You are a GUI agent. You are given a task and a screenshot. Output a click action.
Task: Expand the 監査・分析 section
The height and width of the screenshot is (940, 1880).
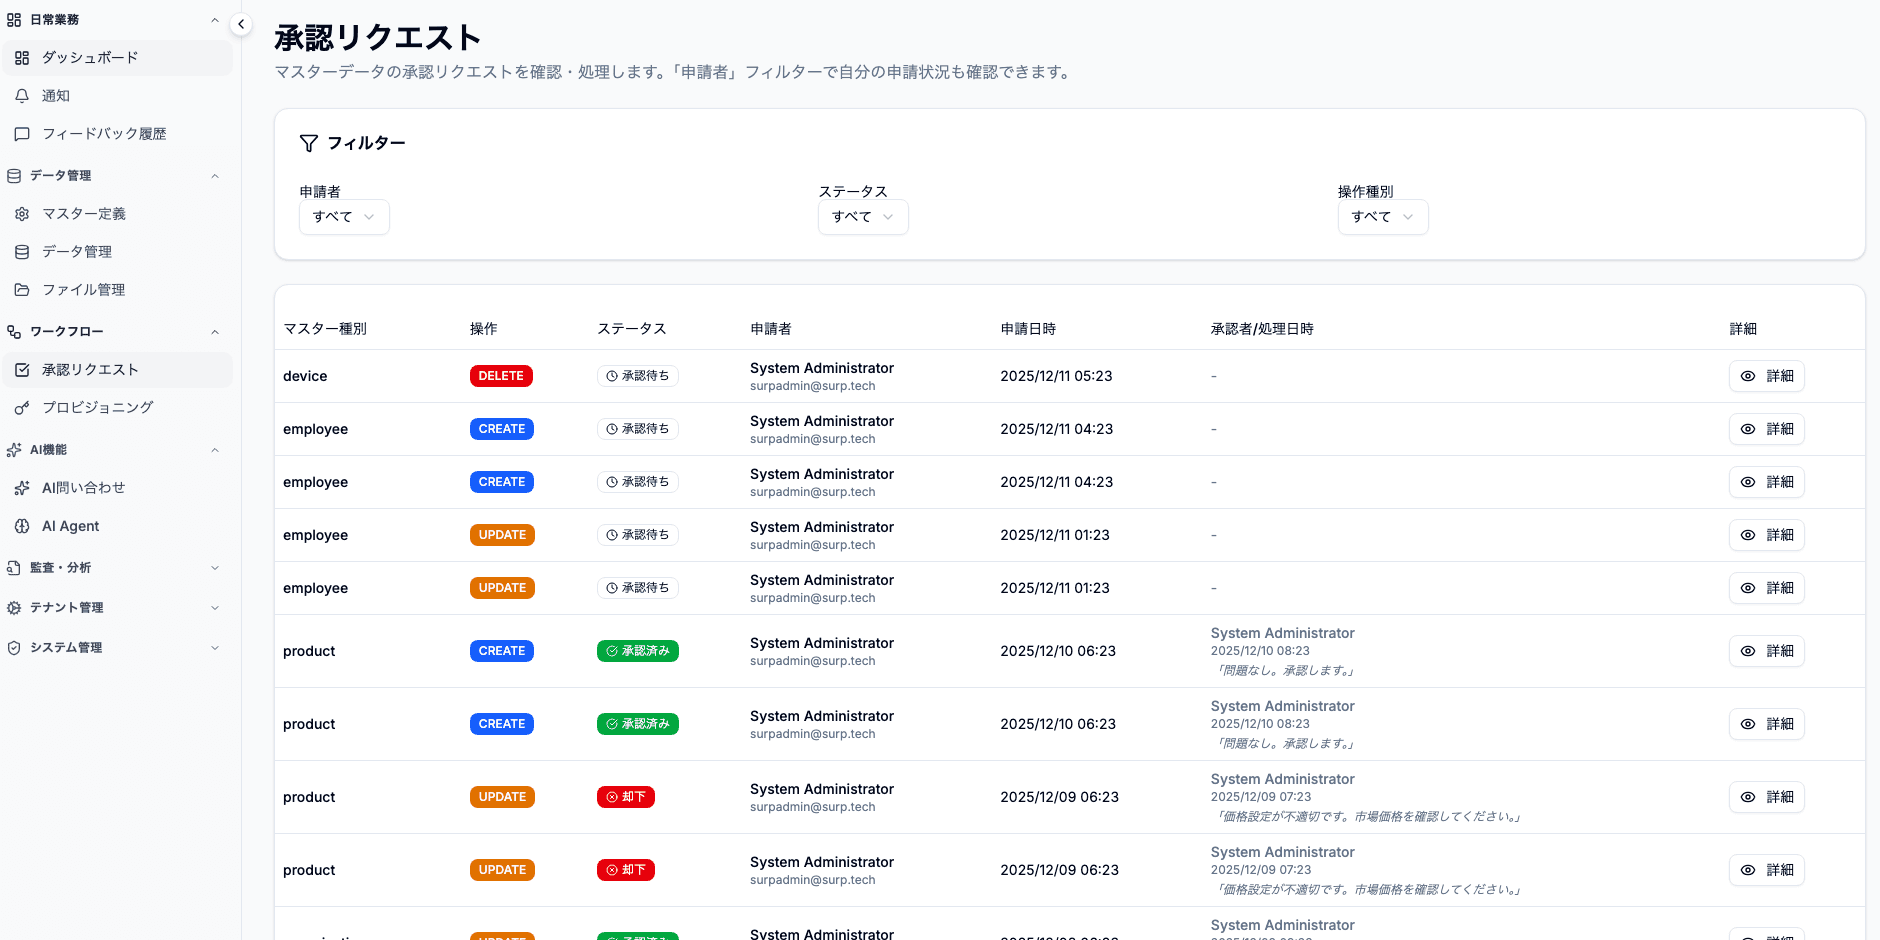coord(215,568)
